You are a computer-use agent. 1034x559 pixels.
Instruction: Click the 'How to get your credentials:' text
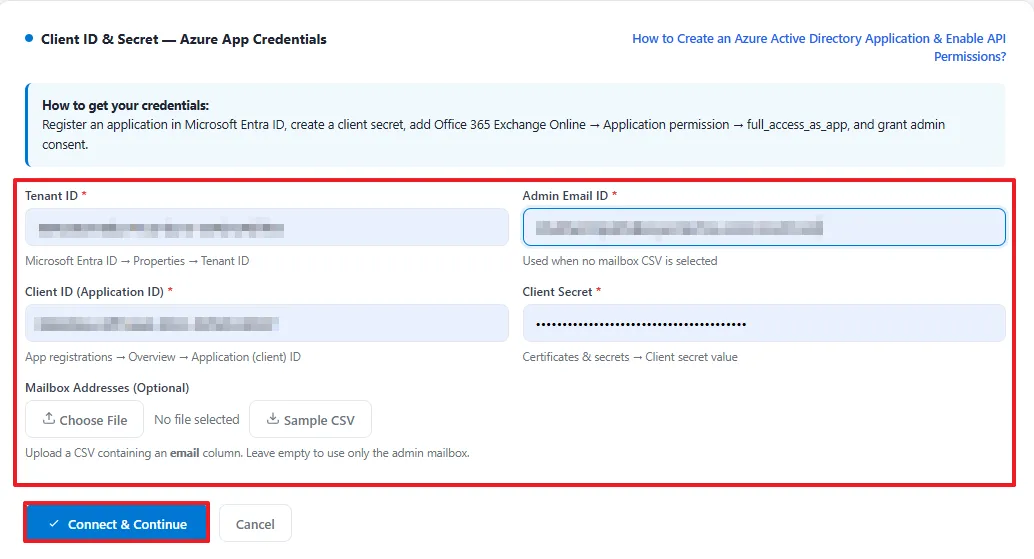point(125,105)
